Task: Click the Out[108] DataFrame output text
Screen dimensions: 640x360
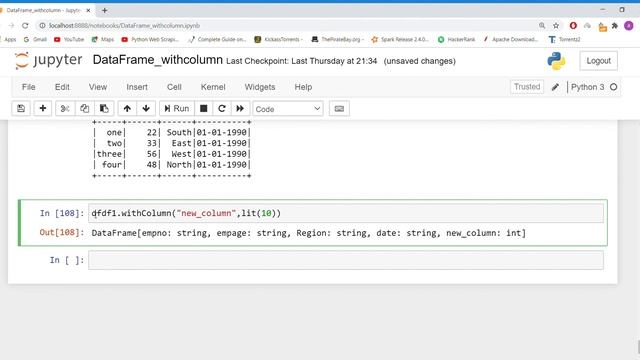Action: (309, 233)
